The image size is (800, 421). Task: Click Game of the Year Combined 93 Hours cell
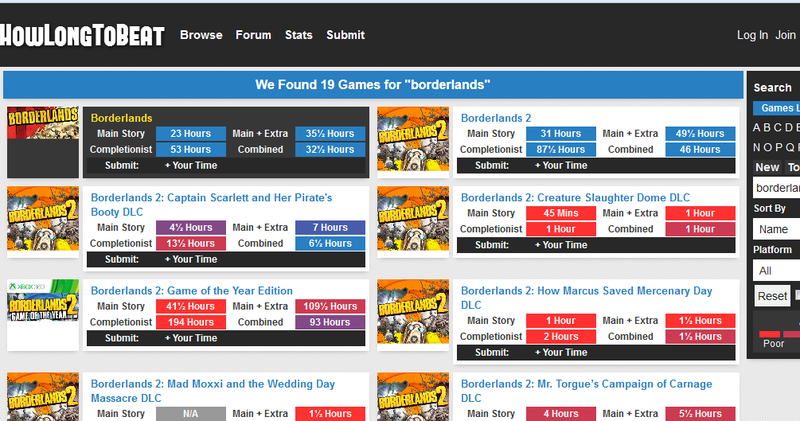(x=330, y=322)
